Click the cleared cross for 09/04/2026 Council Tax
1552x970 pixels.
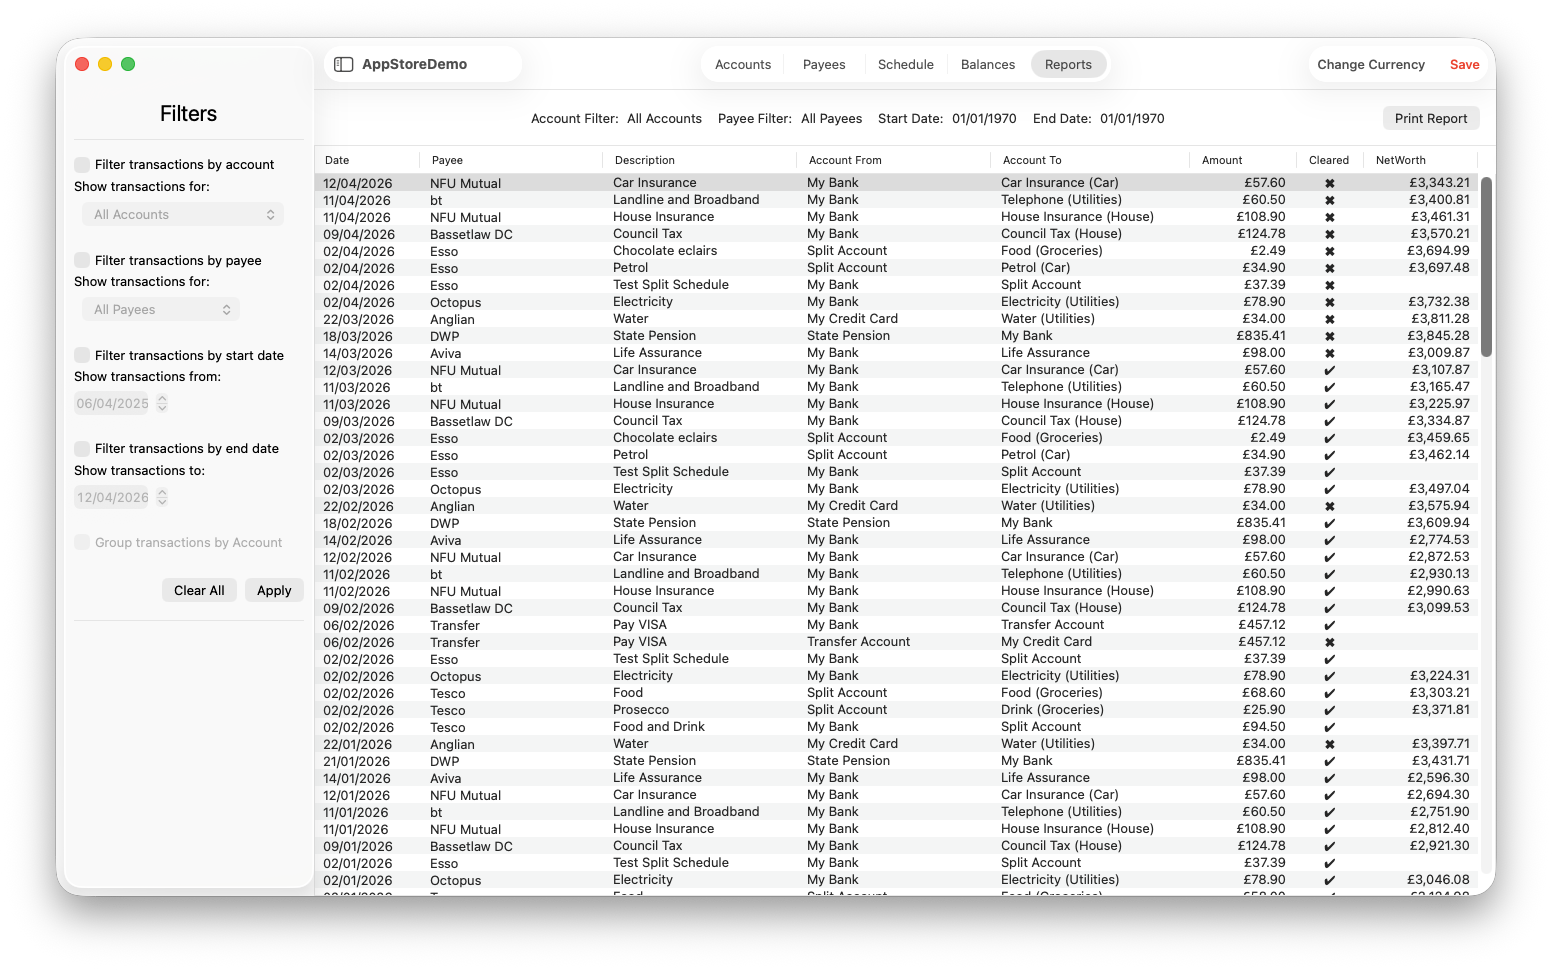click(1330, 234)
